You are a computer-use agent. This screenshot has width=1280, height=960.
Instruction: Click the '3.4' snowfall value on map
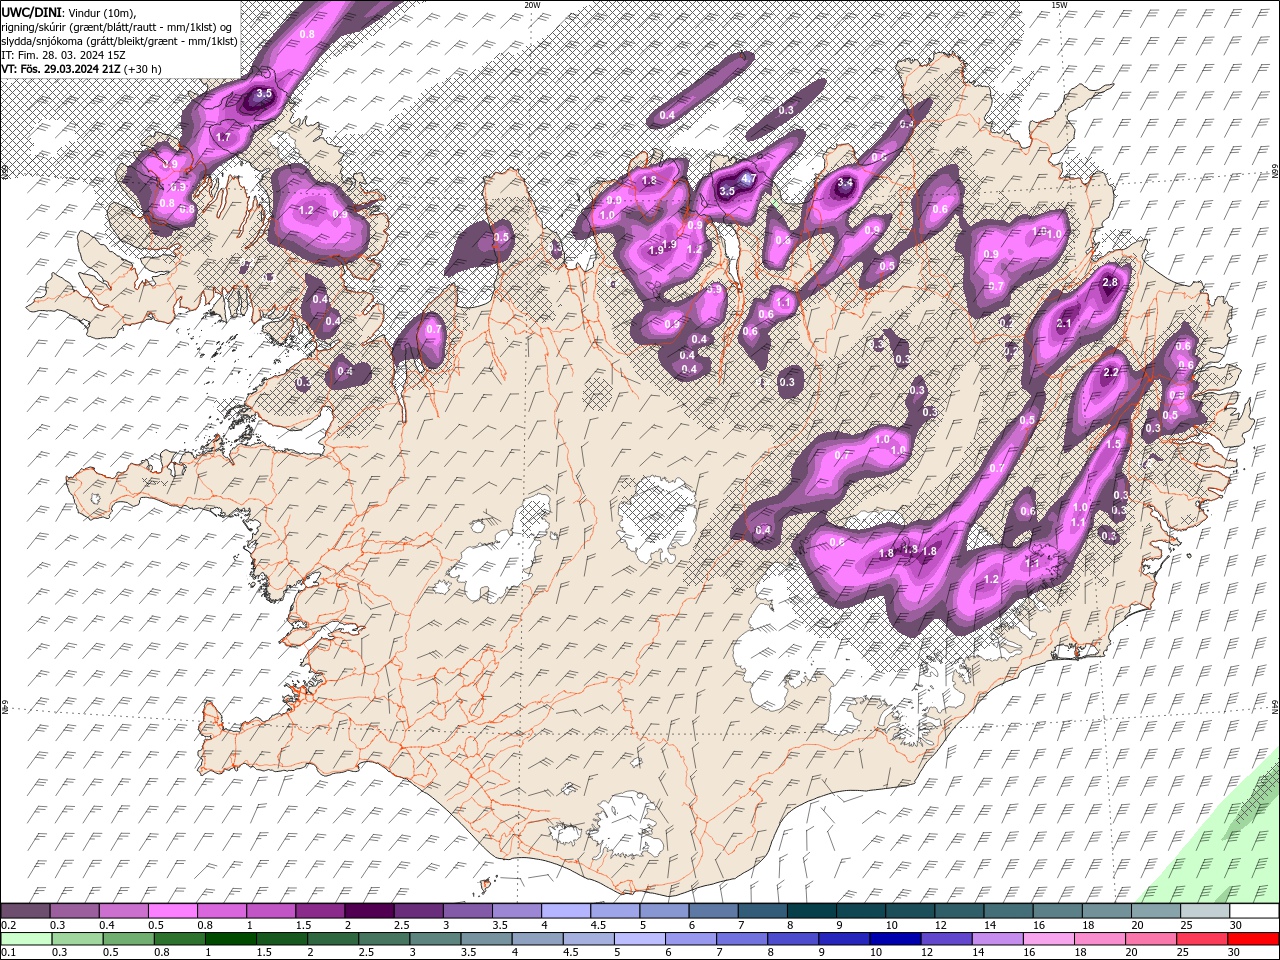[x=845, y=183]
